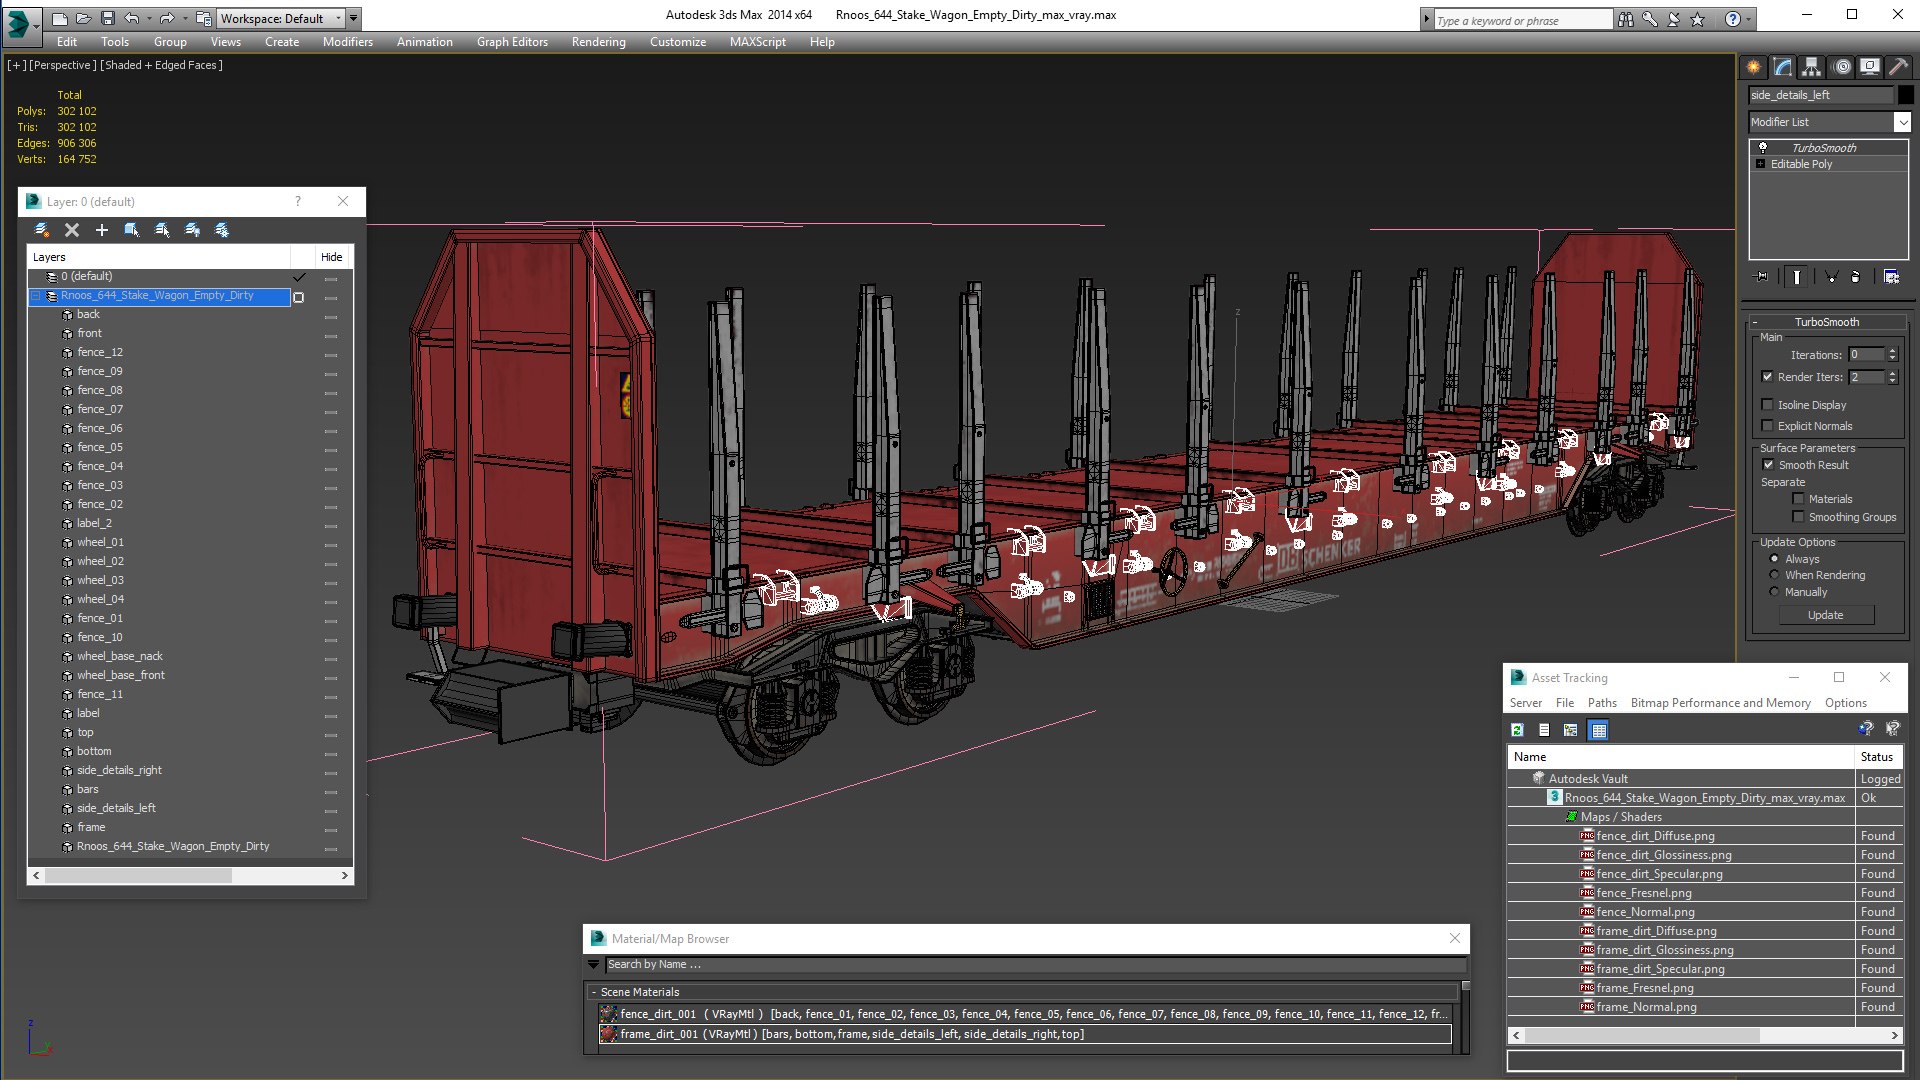Screen dimensions: 1920x1080
Task: Collapse Rnoos_644_Stake_Wagon_Empty_Dirty layer tree
Action: point(36,296)
